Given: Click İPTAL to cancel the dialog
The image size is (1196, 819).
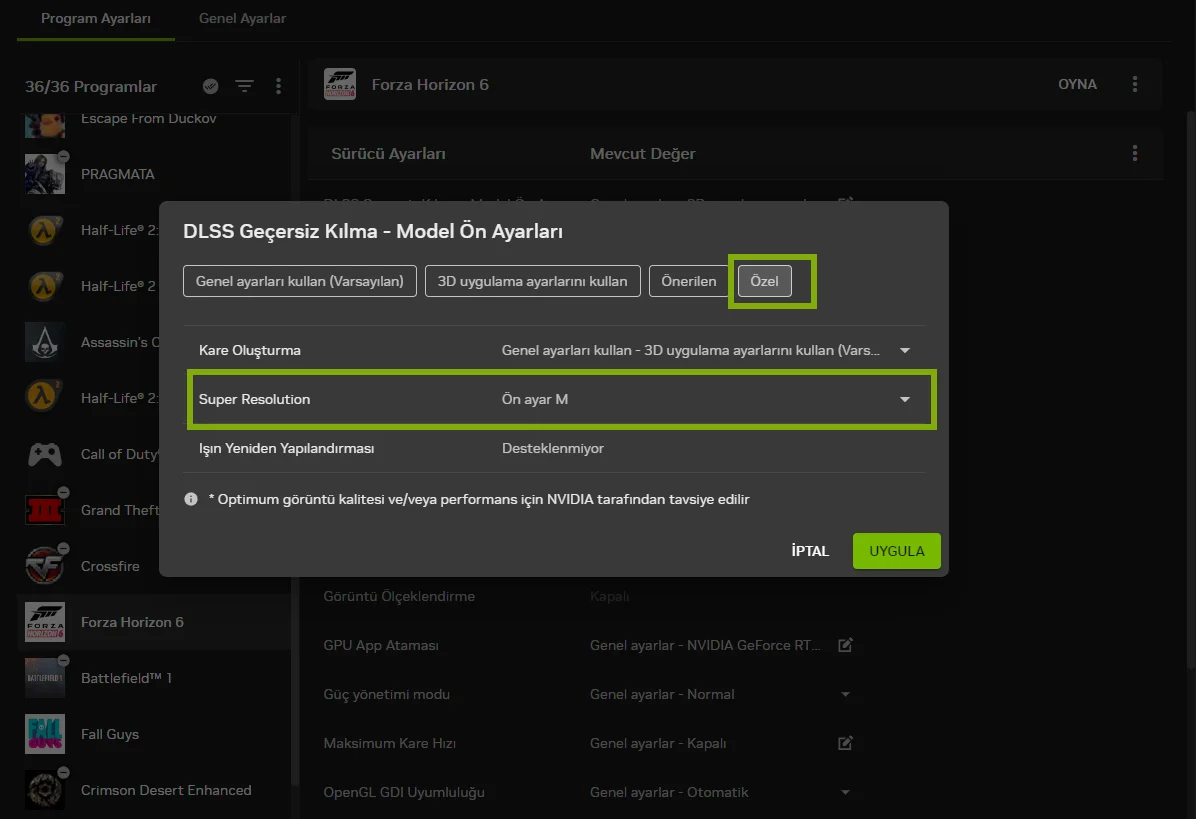Looking at the screenshot, I should click(x=810, y=551).
